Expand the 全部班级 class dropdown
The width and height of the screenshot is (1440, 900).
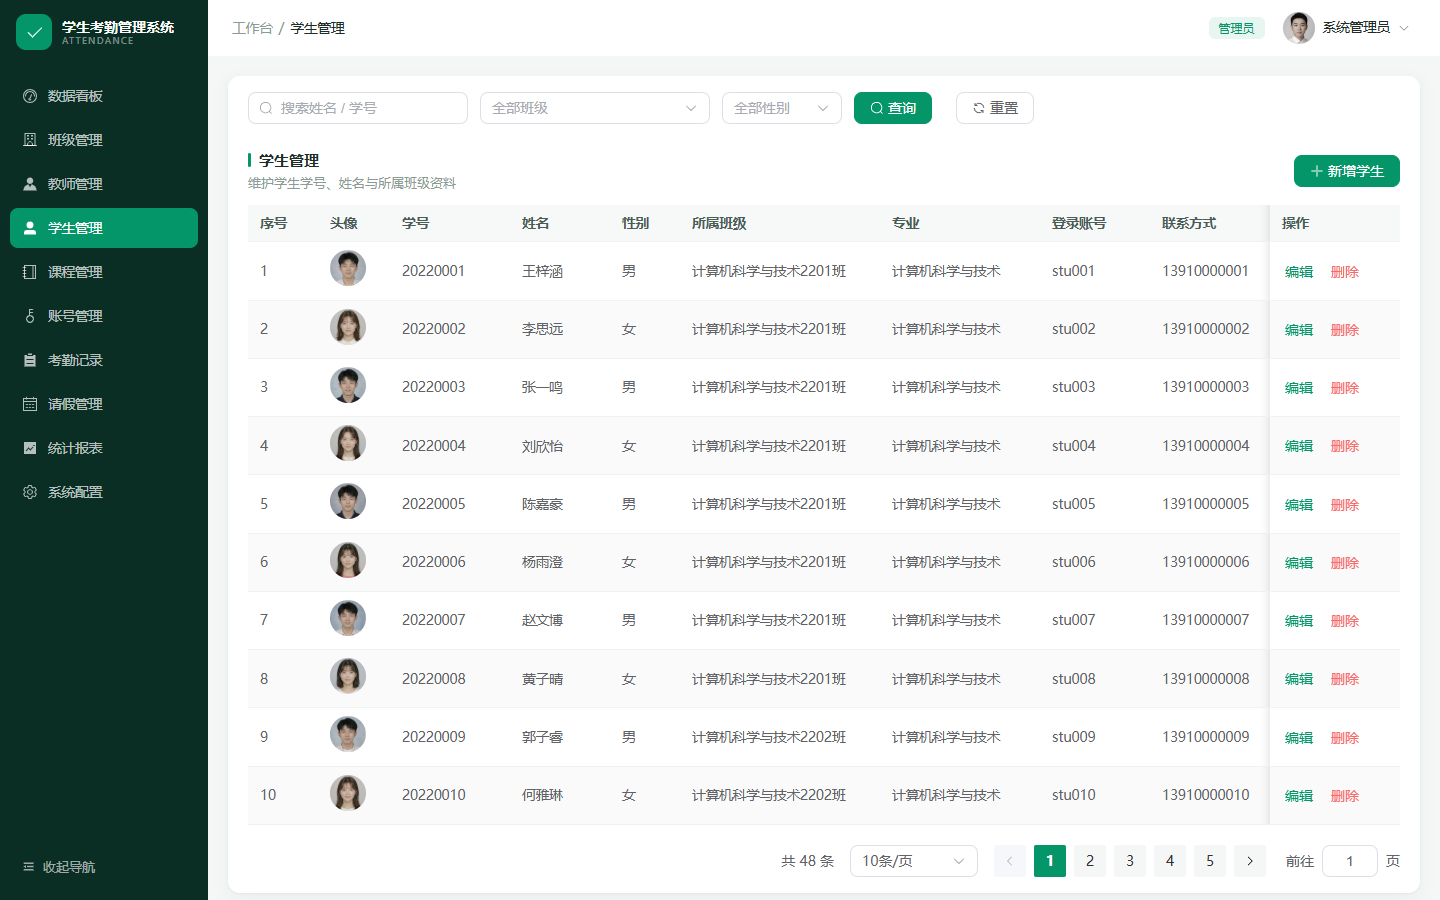595,108
